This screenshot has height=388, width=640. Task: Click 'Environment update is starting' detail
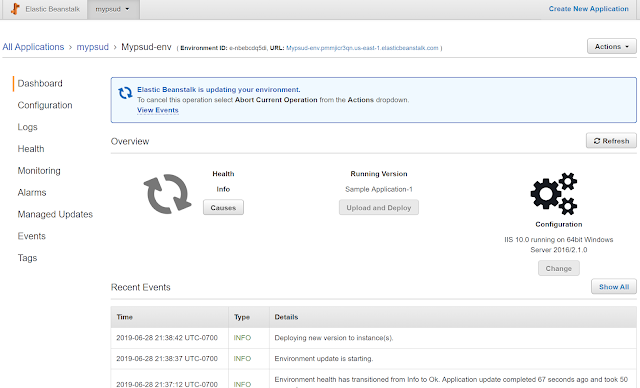[324, 359]
